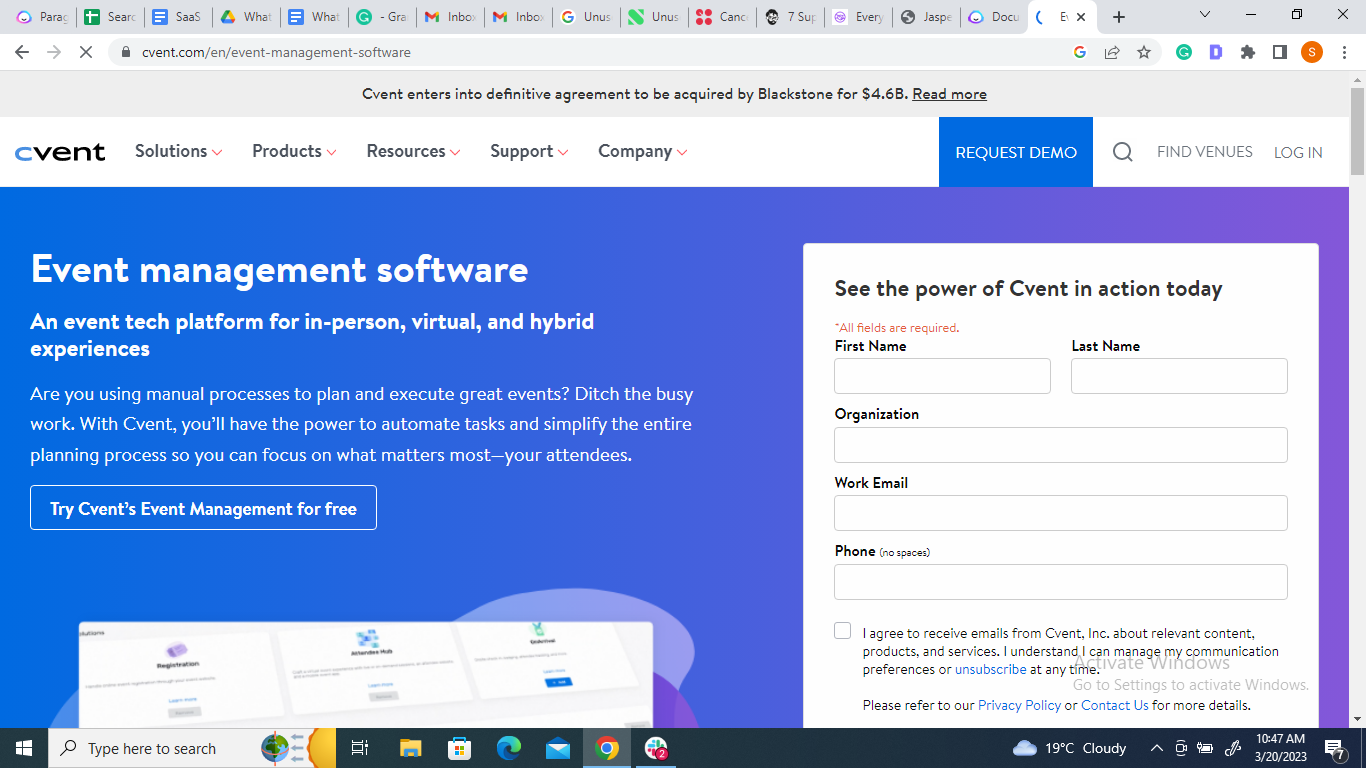Open the Mail app on the taskbar
The height and width of the screenshot is (768, 1366).
tap(558, 748)
